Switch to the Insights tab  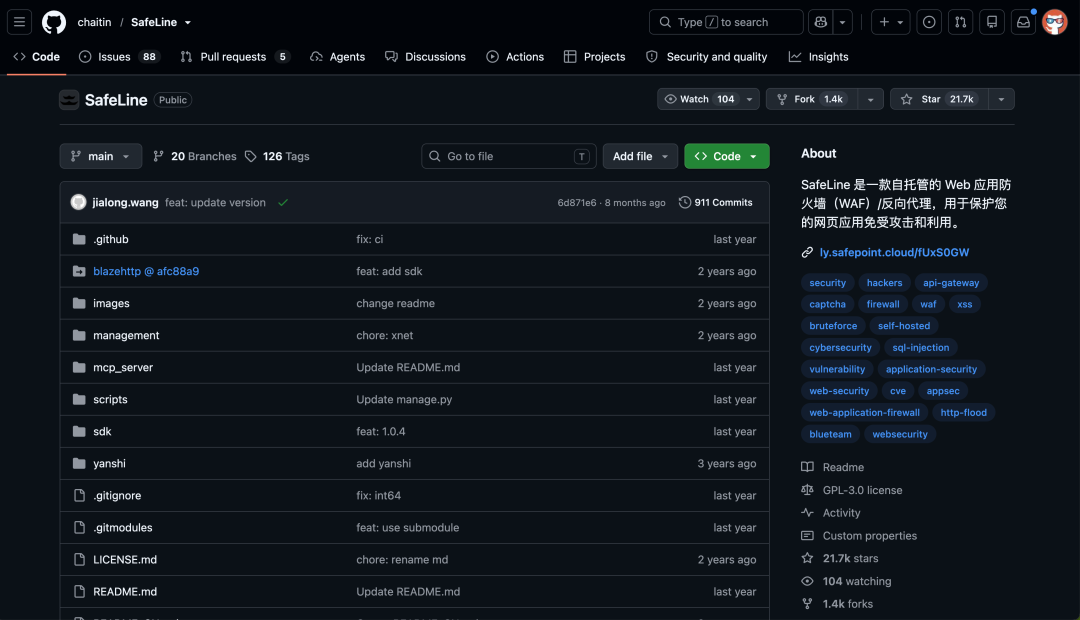[x=818, y=56]
